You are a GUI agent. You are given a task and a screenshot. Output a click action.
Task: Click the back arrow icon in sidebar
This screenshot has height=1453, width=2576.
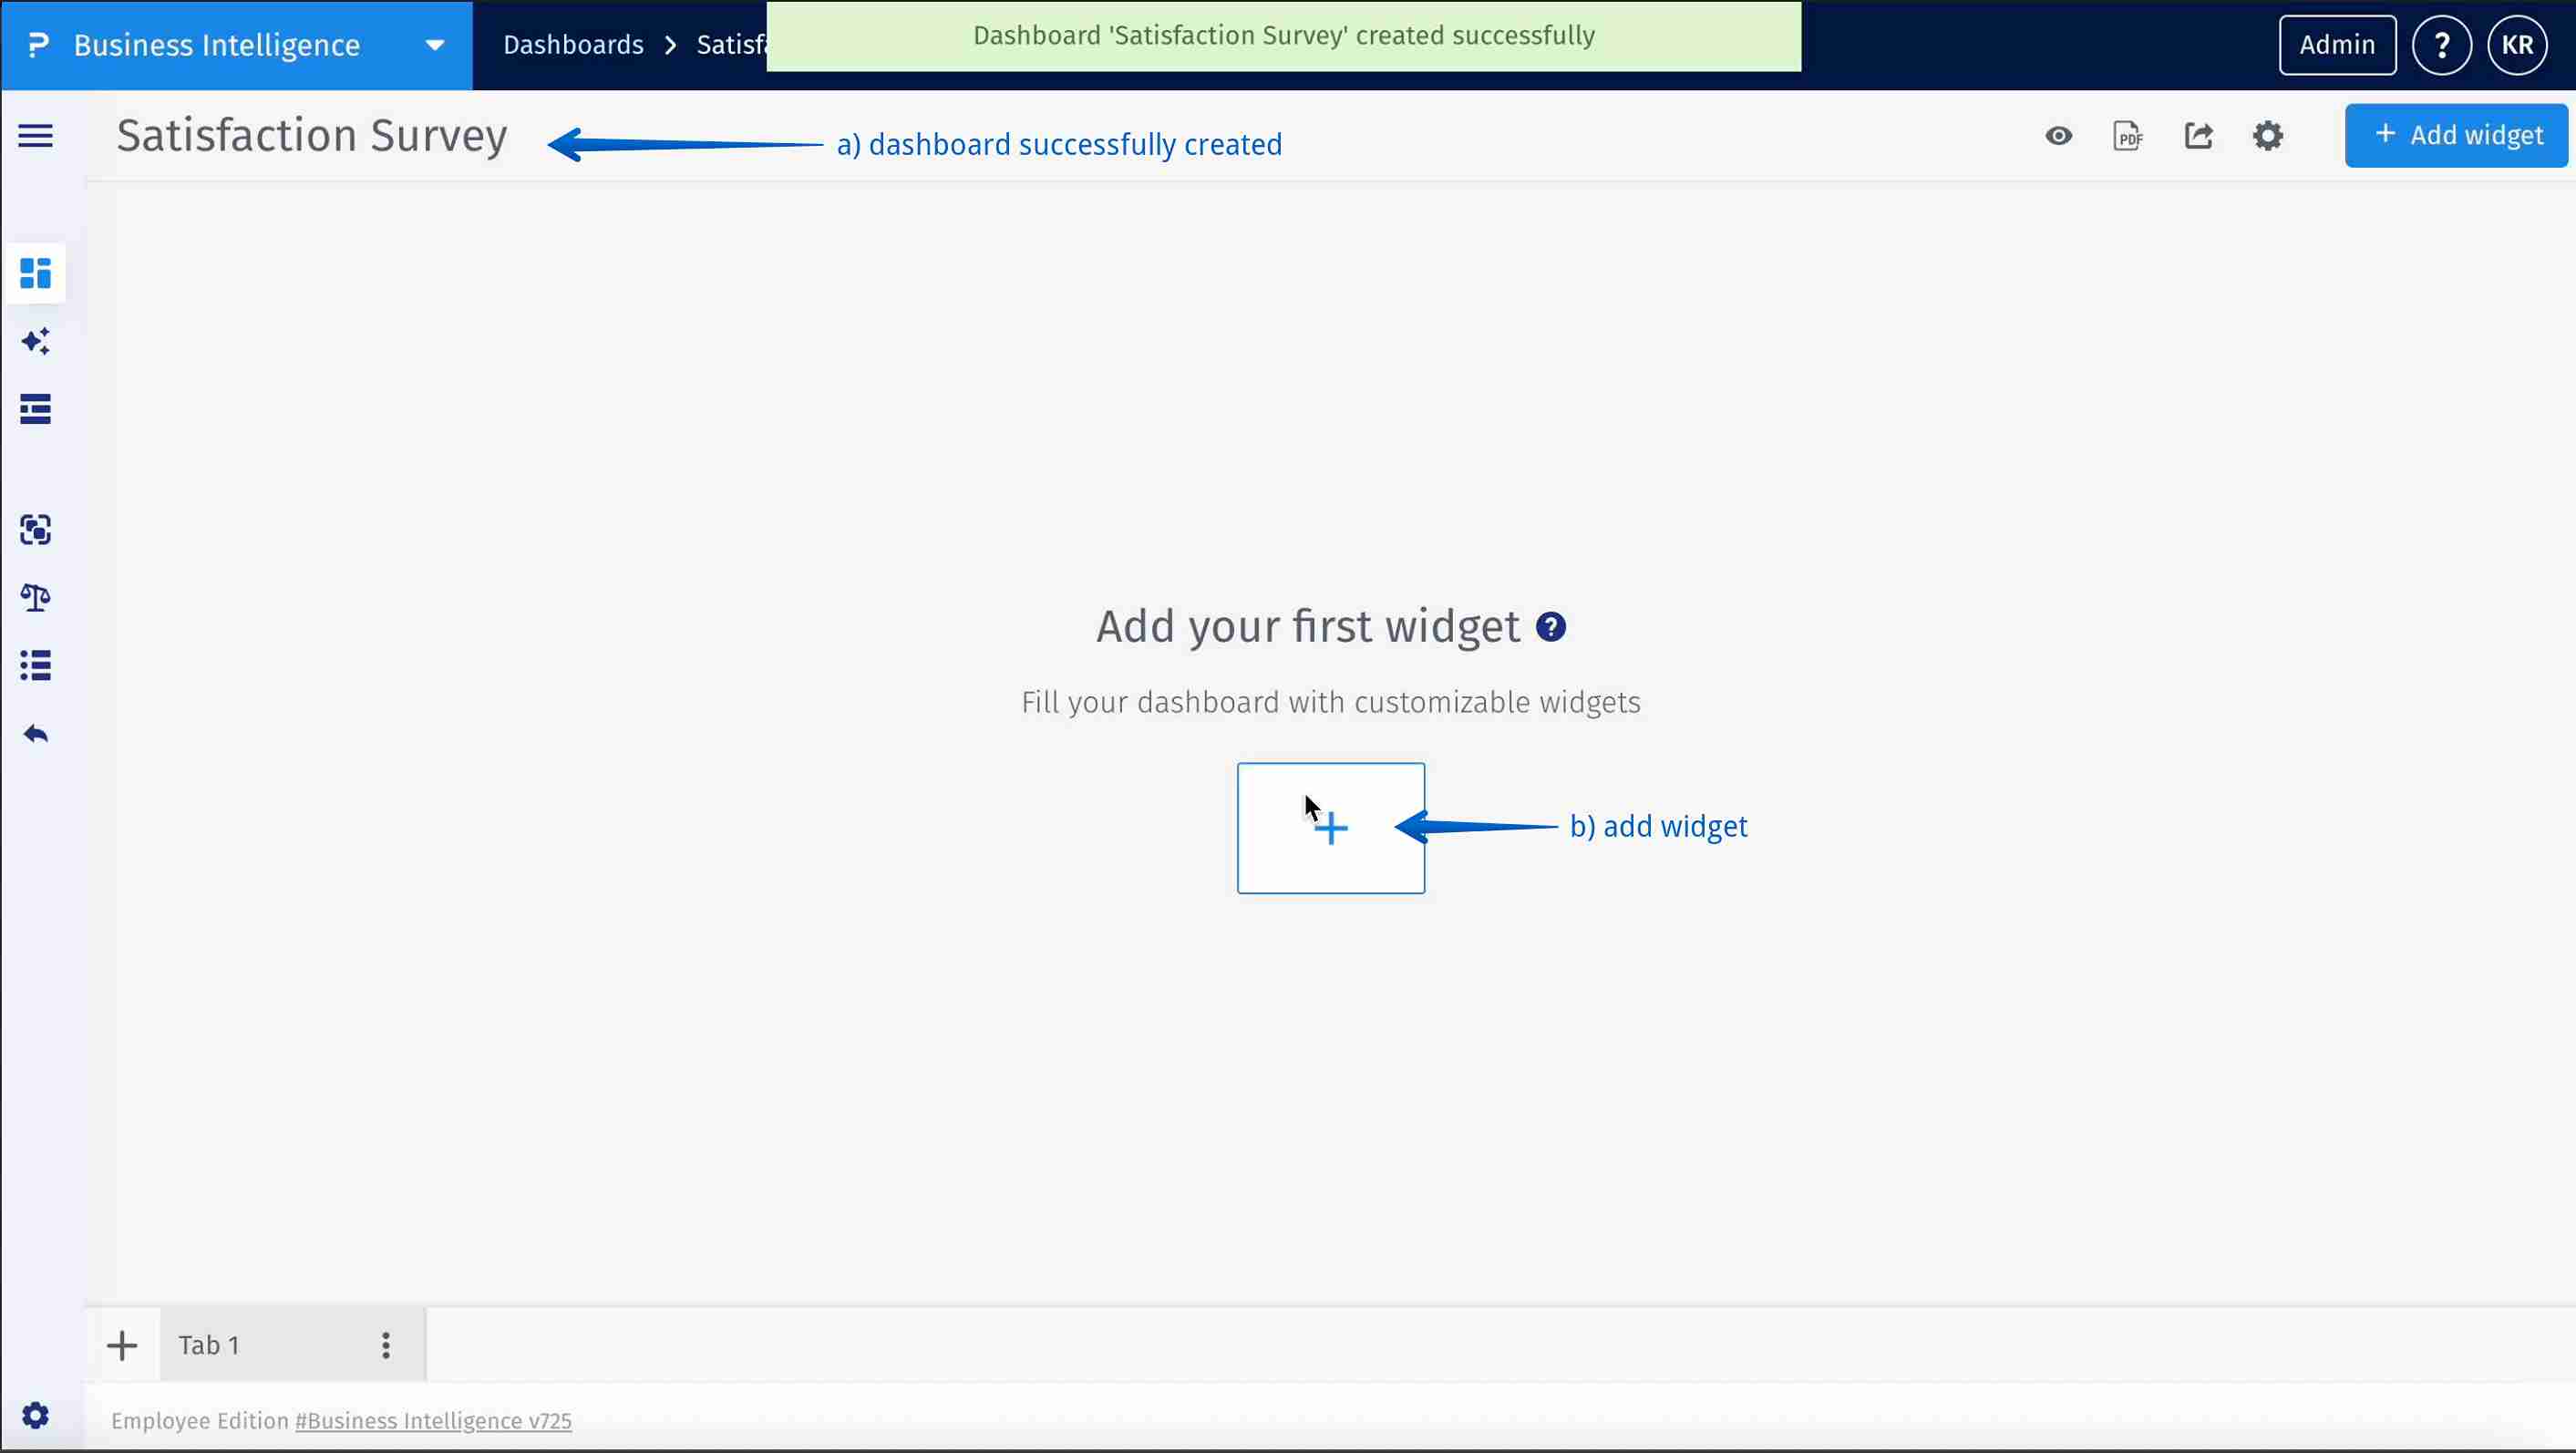35,733
